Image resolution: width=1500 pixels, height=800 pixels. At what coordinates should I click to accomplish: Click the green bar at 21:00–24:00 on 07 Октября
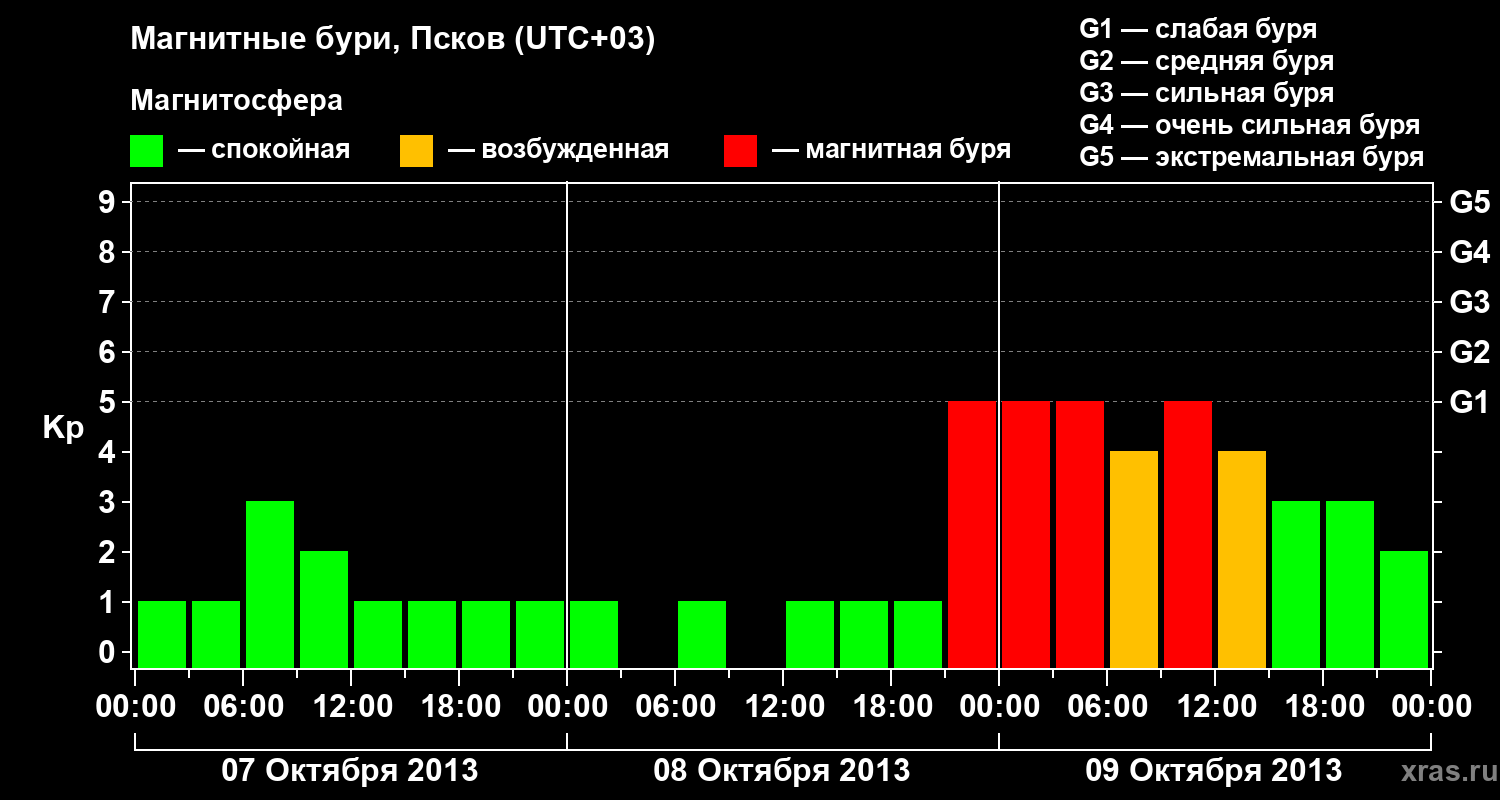[x=540, y=634]
